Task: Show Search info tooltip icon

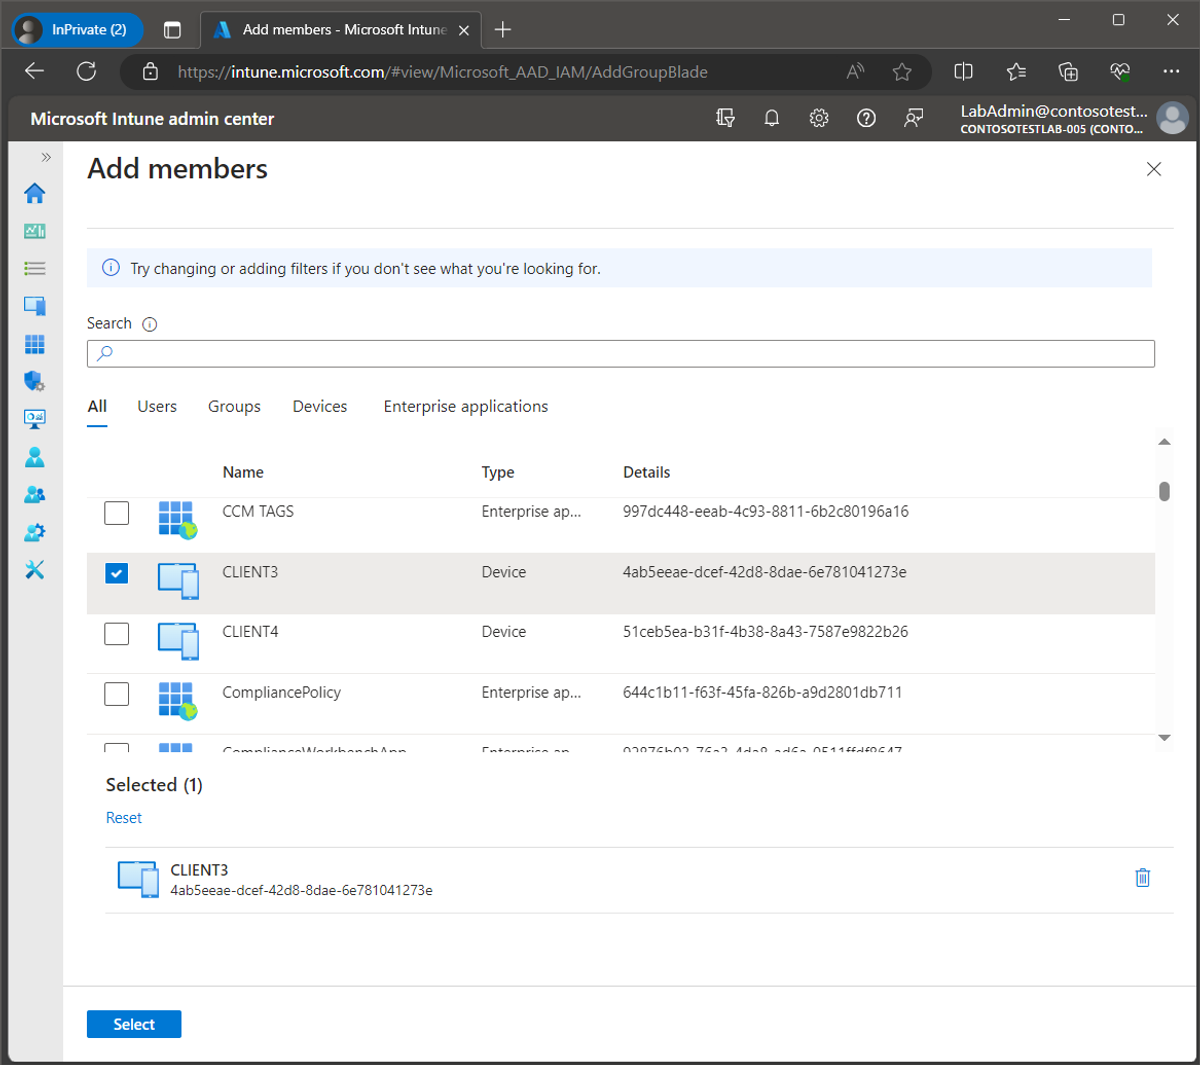Action: point(150,324)
